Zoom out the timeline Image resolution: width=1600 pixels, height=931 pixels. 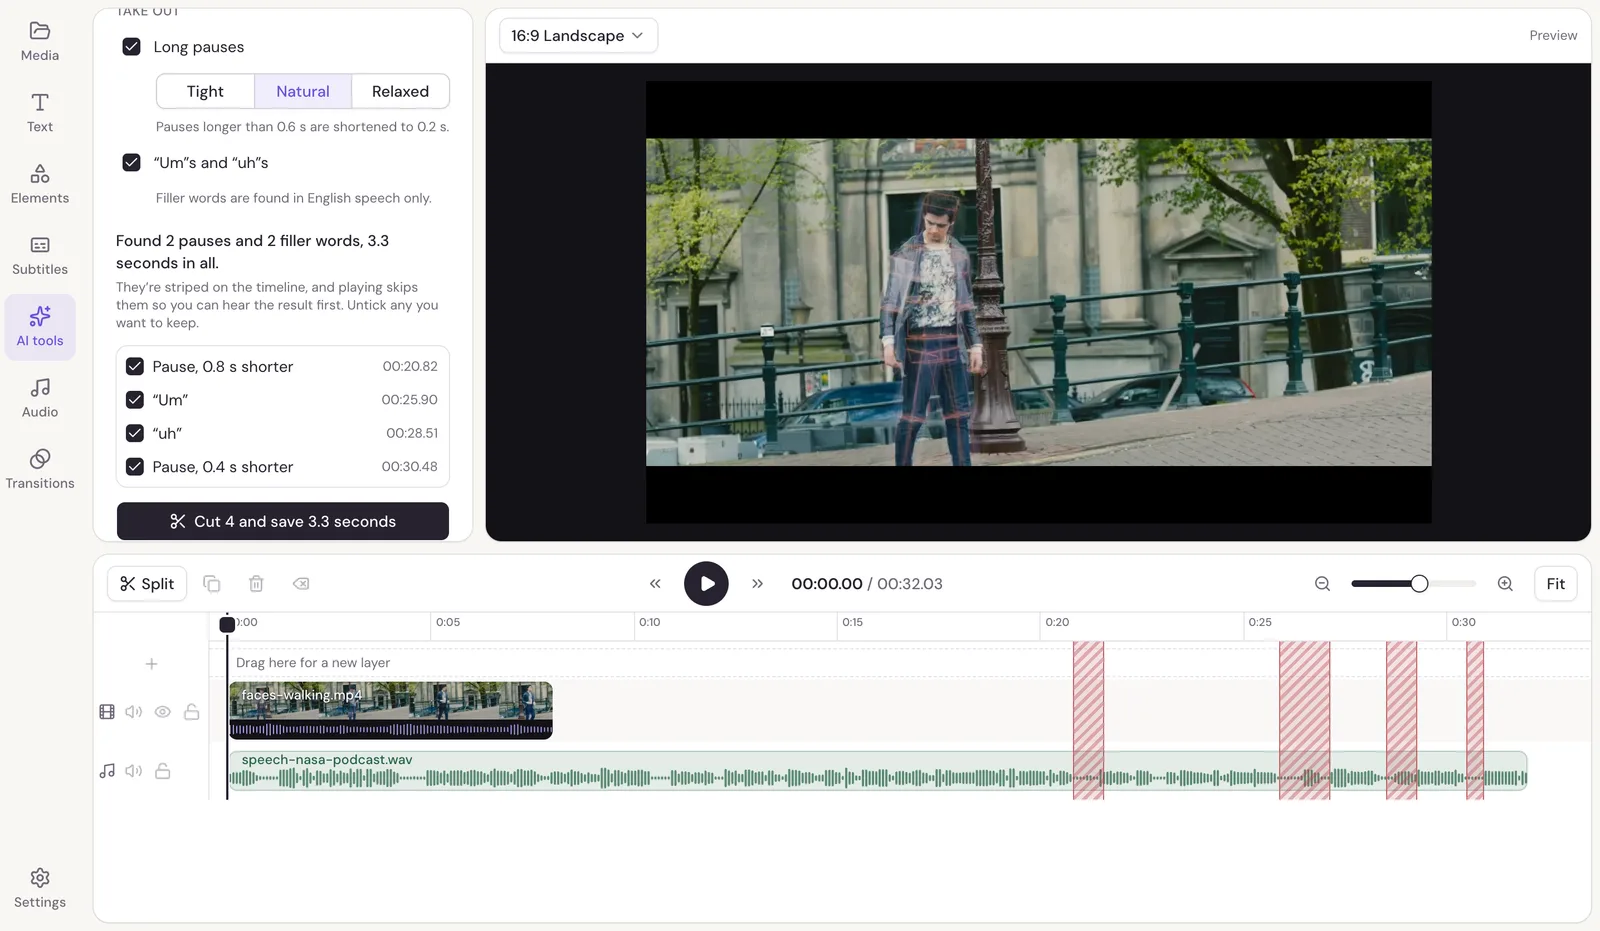(x=1322, y=584)
